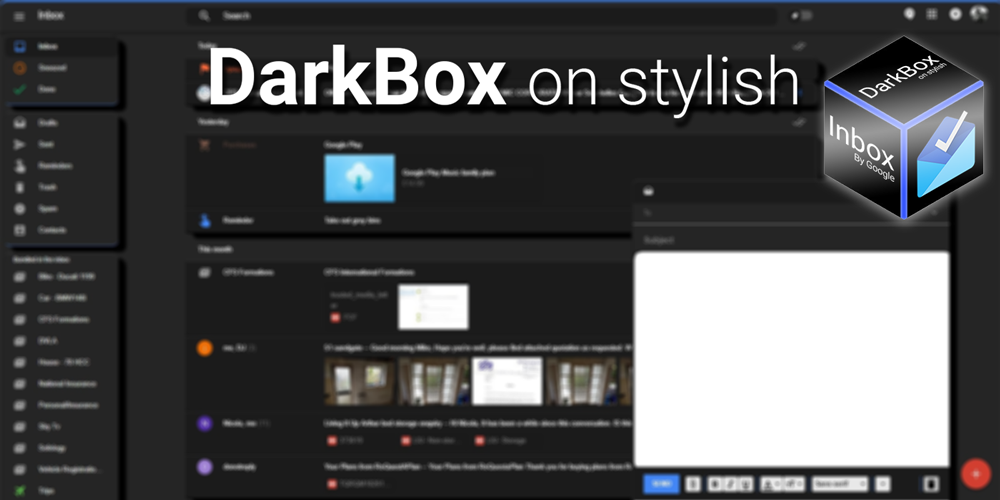Viewport: 1000px width, 500px height.
Task: Toggle the pinned items switch
Action: [x=802, y=15]
